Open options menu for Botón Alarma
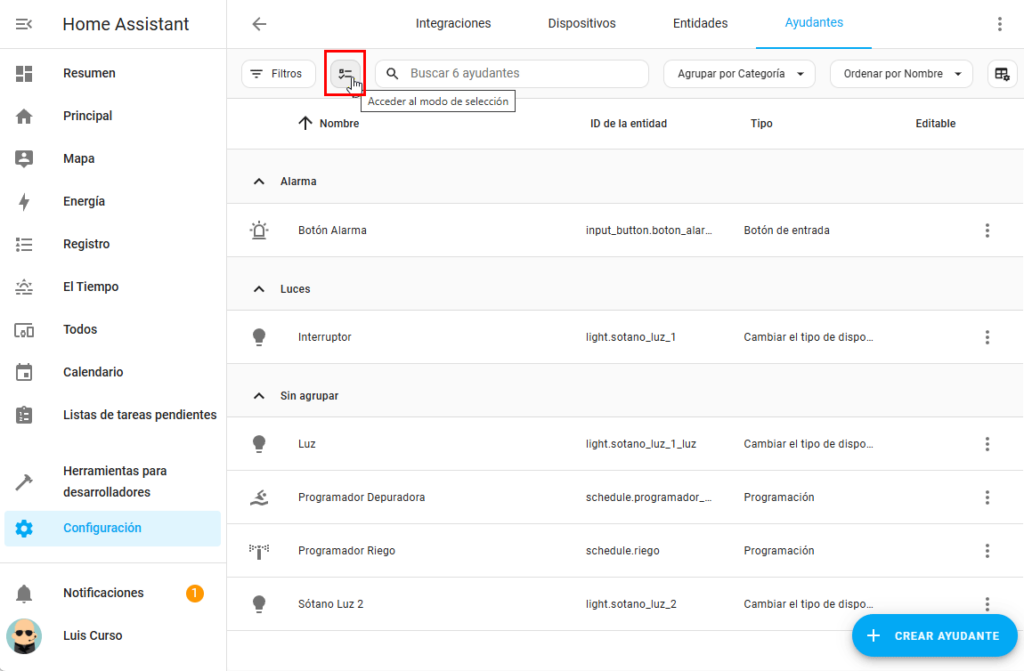 (x=987, y=230)
